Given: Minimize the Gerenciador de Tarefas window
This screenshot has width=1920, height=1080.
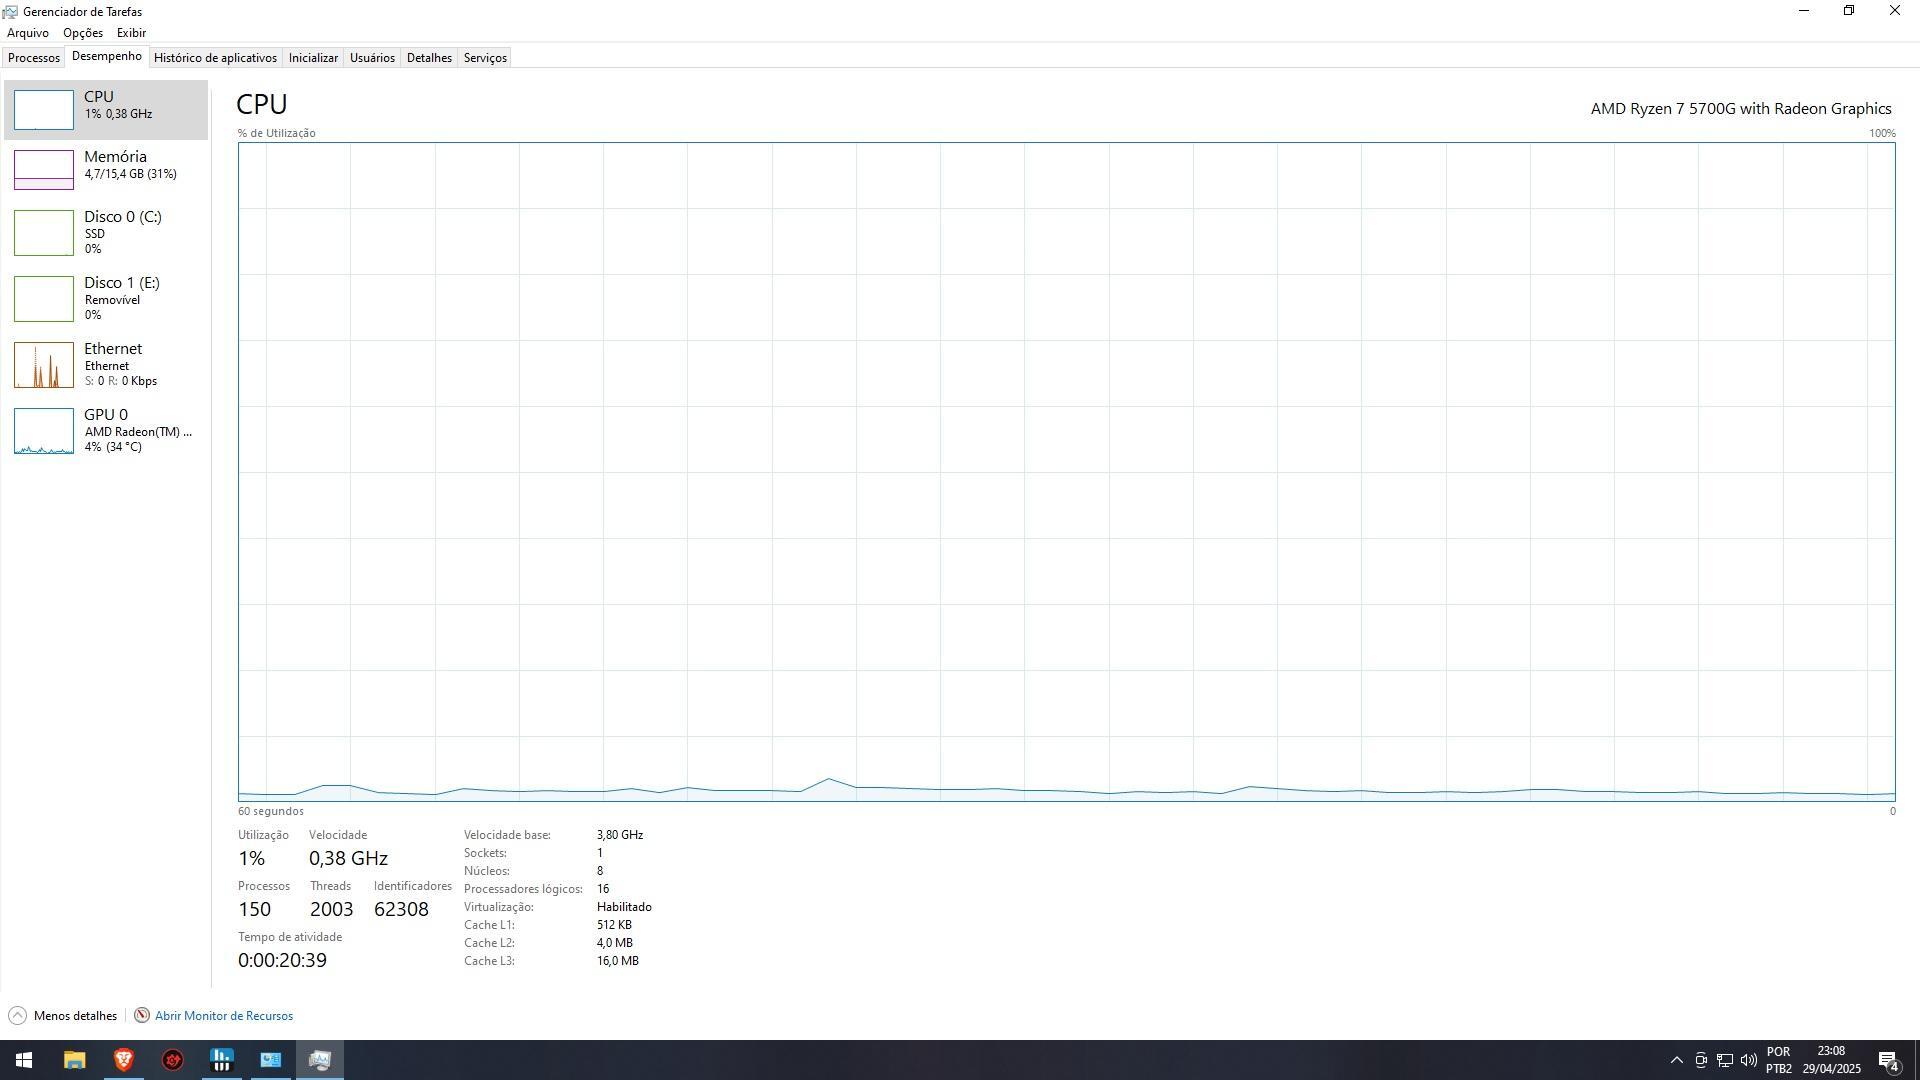Looking at the screenshot, I should [1804, 11].
